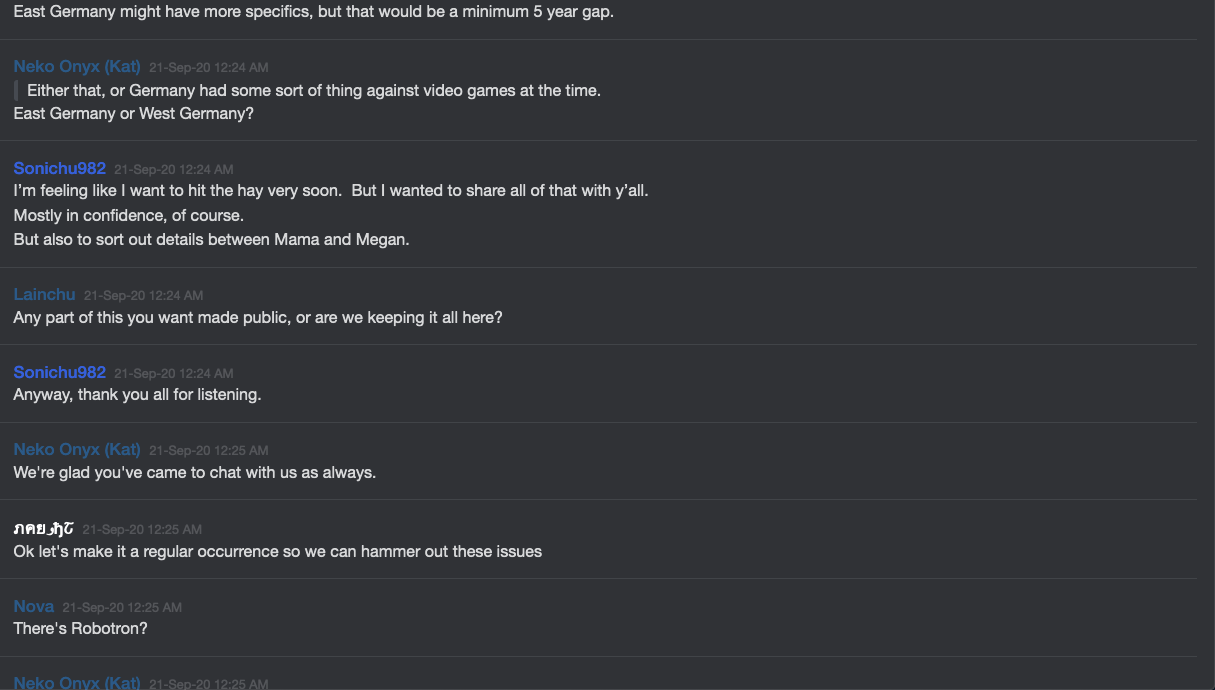Click the "Ok let's make it a regular occurrence" message
The width and height of the screenshot is (1215, 690).
[x=277, y=552]
